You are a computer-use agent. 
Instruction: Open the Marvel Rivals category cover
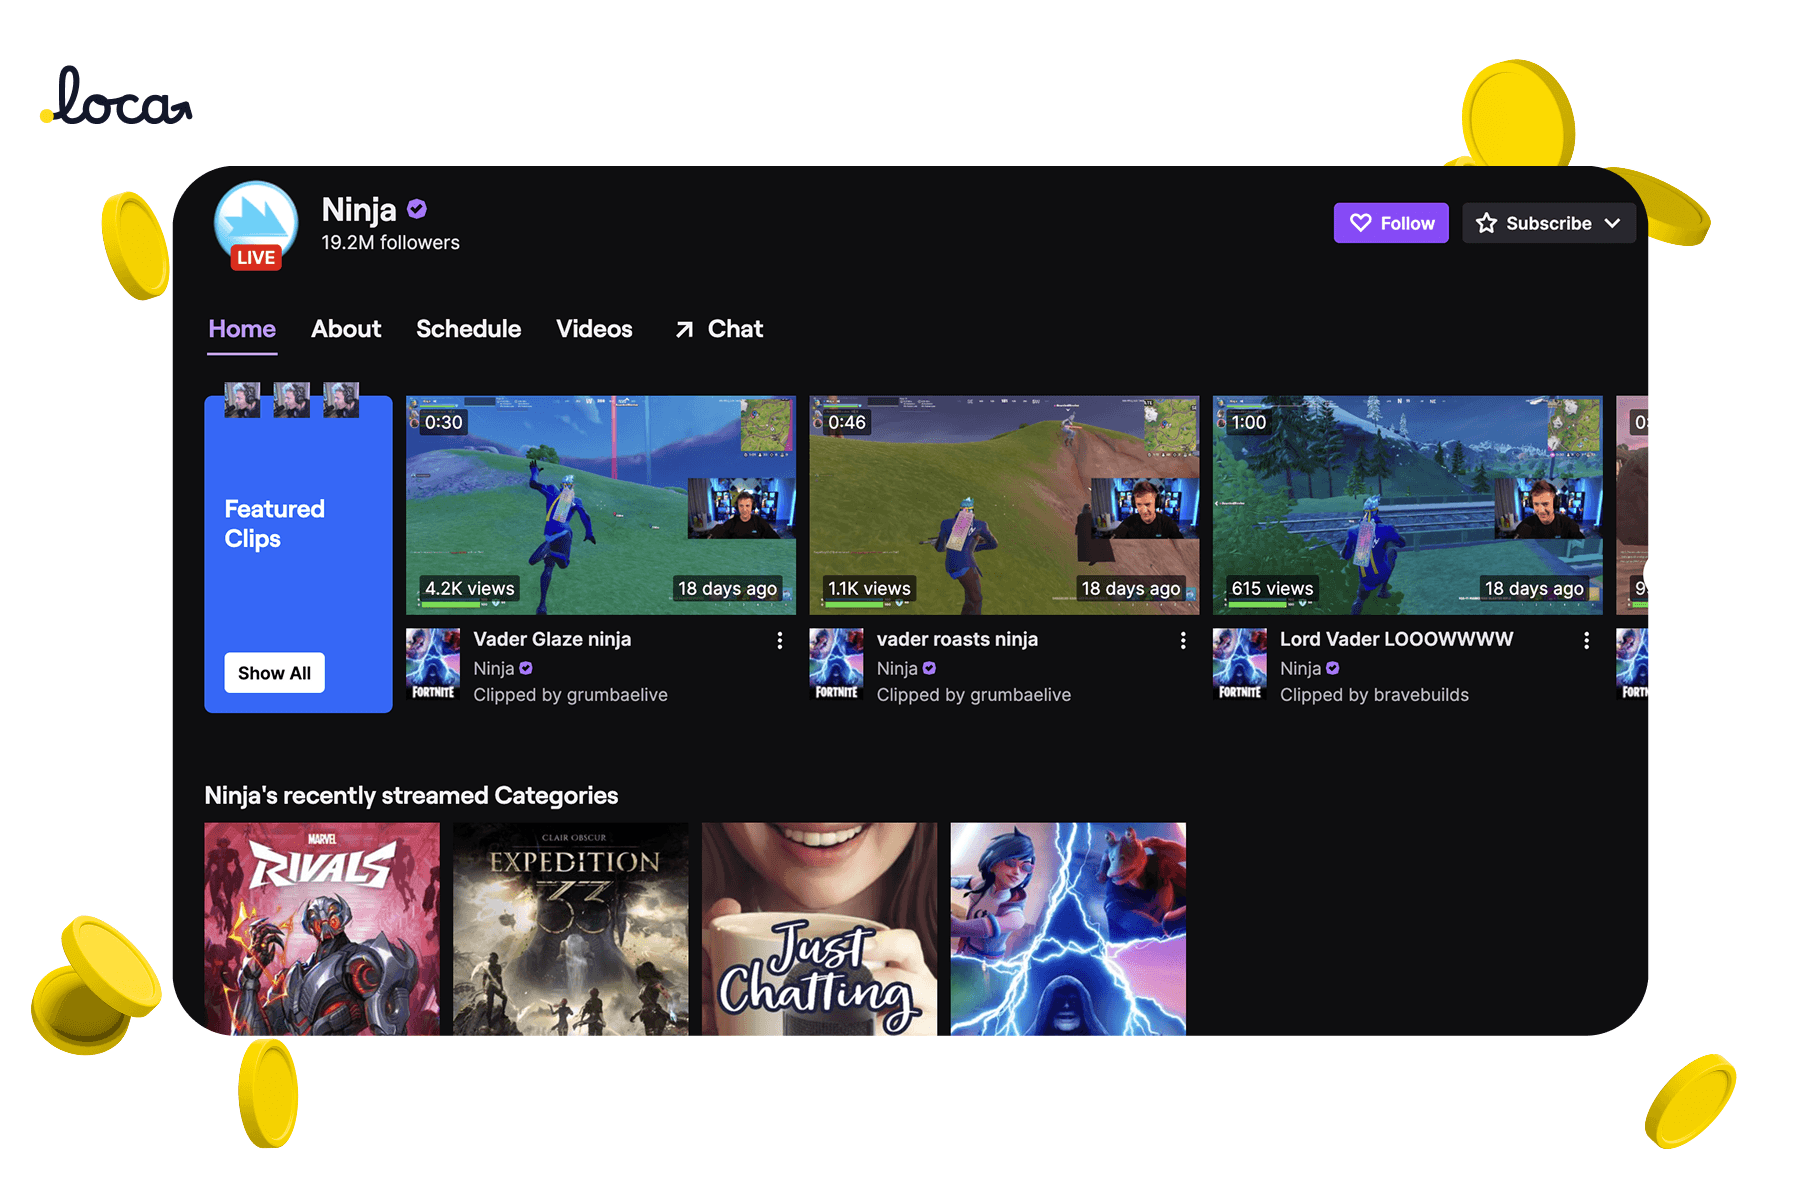point(322,929)
